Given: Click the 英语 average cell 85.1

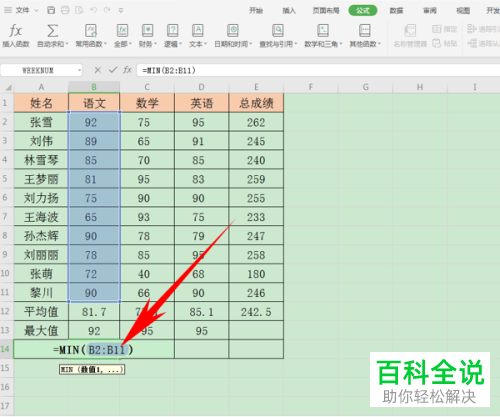Looking at the screenshot, I should coord(201,311).
